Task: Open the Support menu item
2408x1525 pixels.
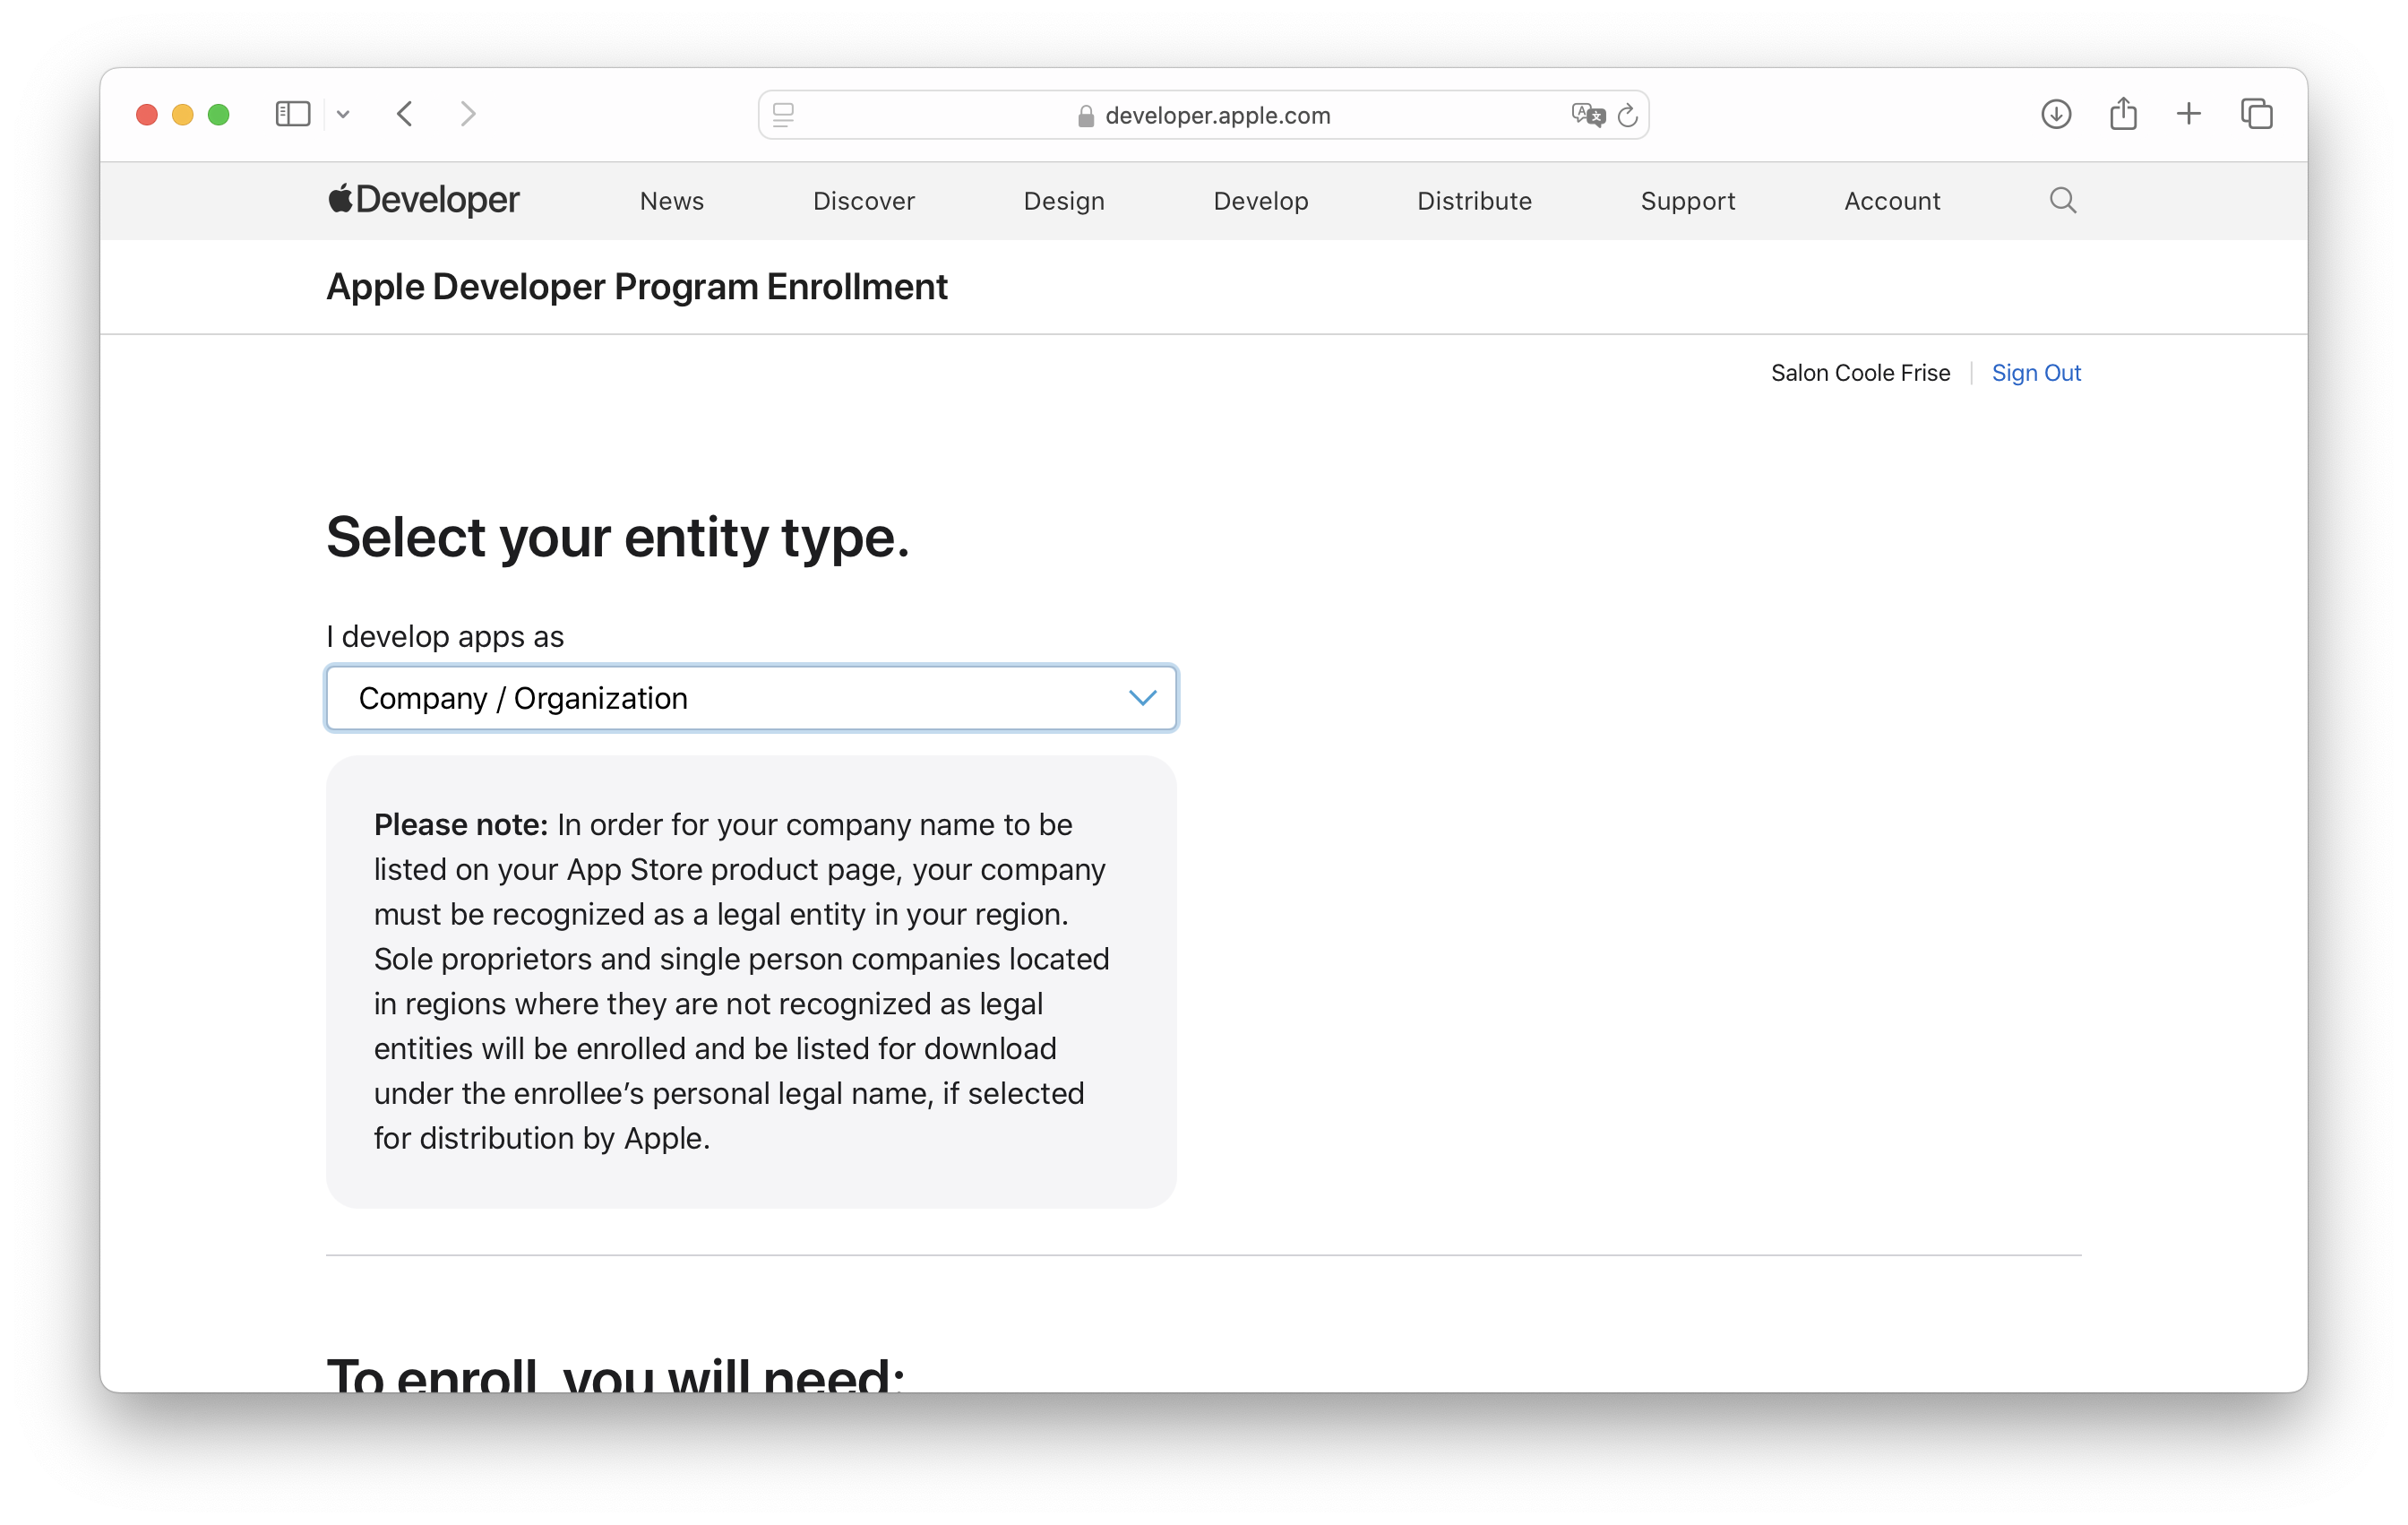Action: pyautogui.click(x=1688, y=201)
